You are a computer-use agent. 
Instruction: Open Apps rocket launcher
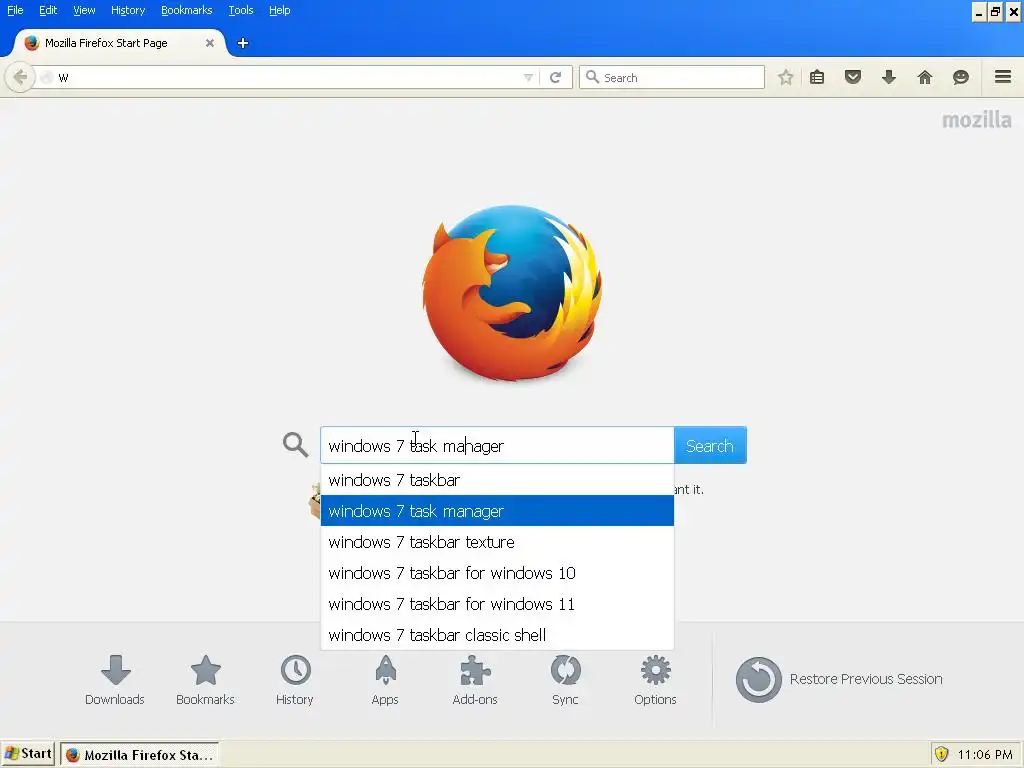coord(385,680)
